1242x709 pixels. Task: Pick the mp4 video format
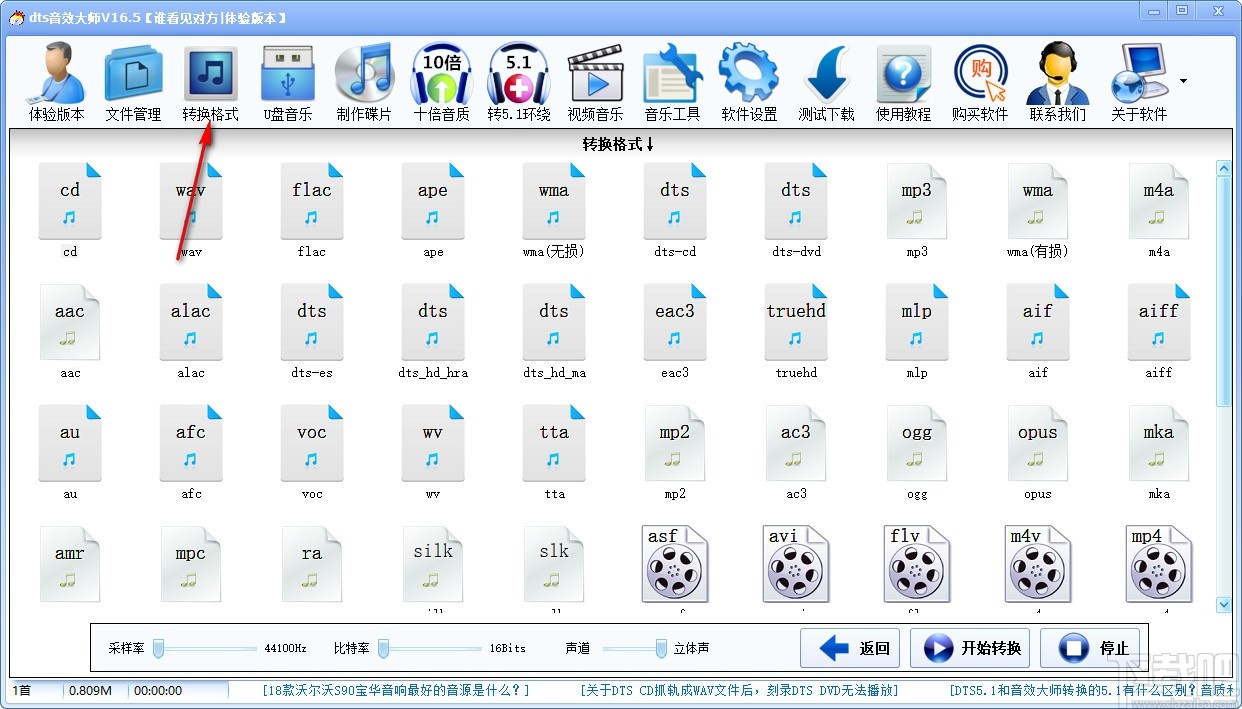point(1158,563)
